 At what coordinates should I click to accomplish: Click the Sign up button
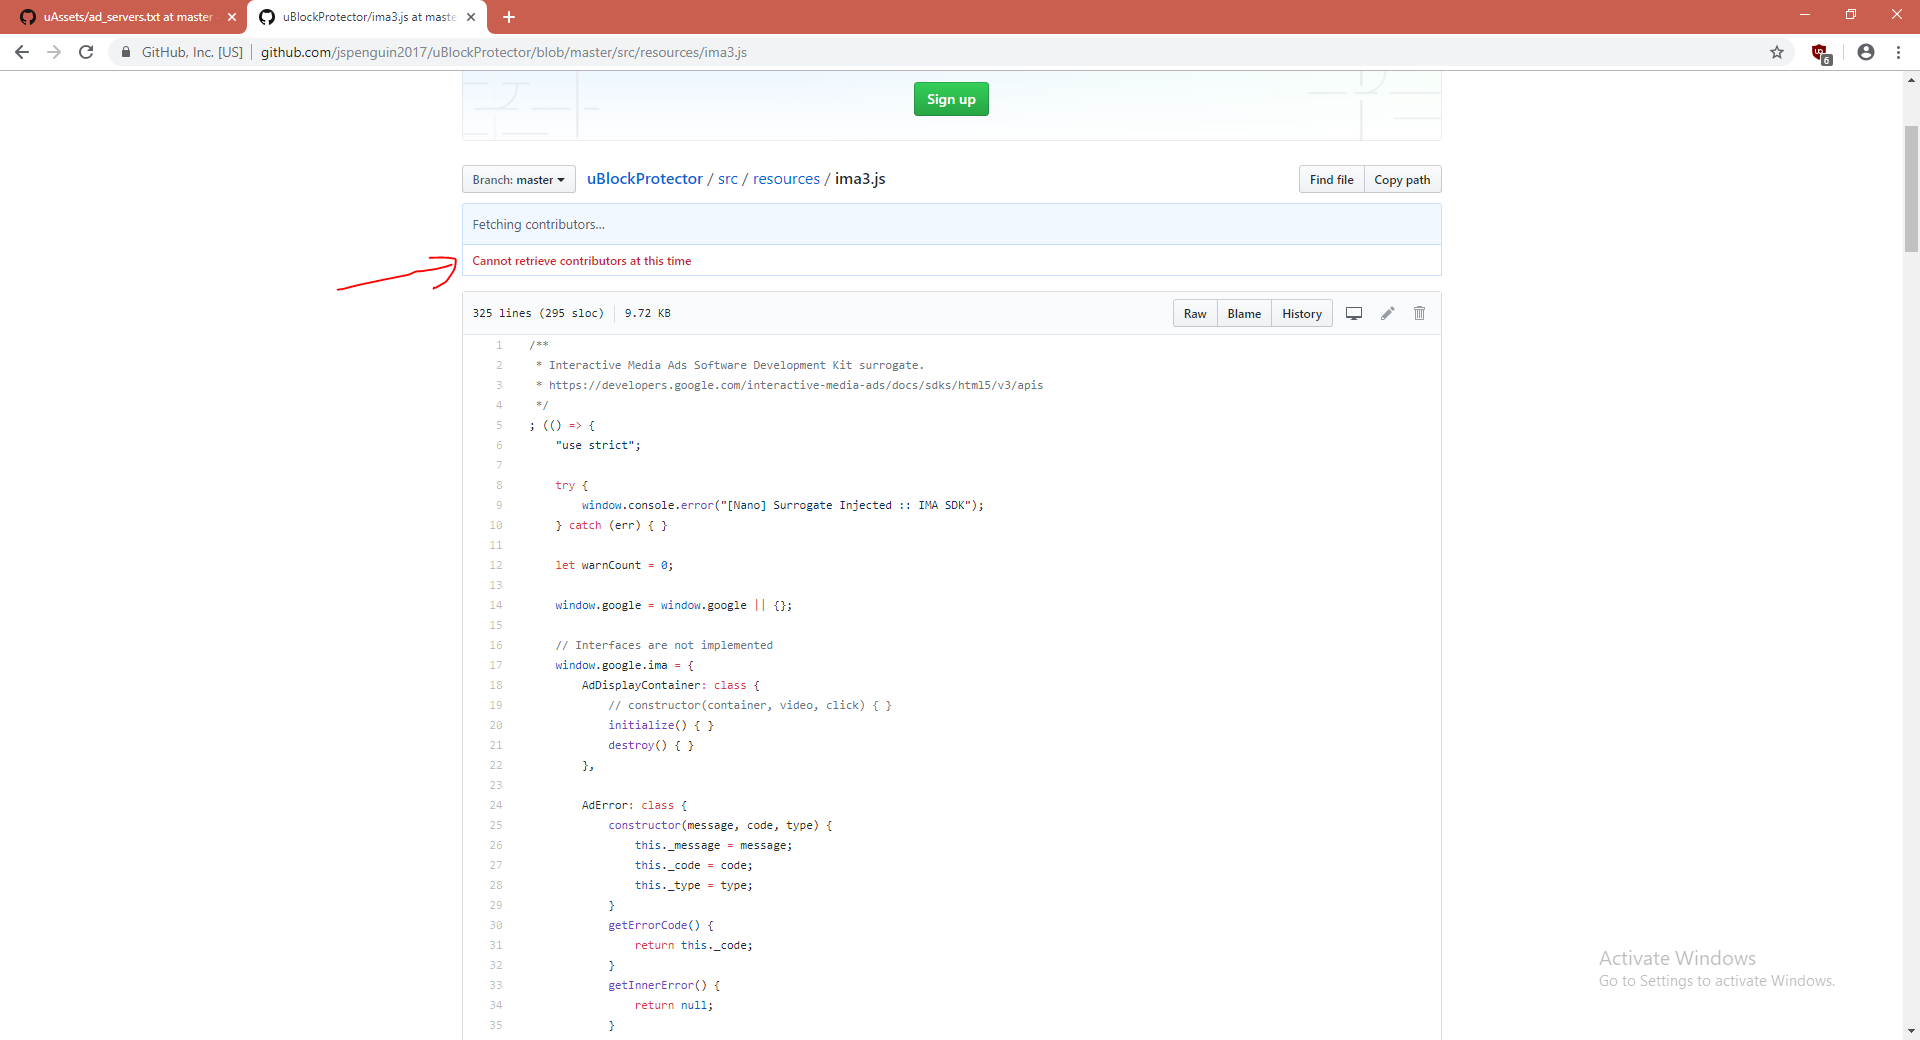pyautogui.click(x=950, y=99)
